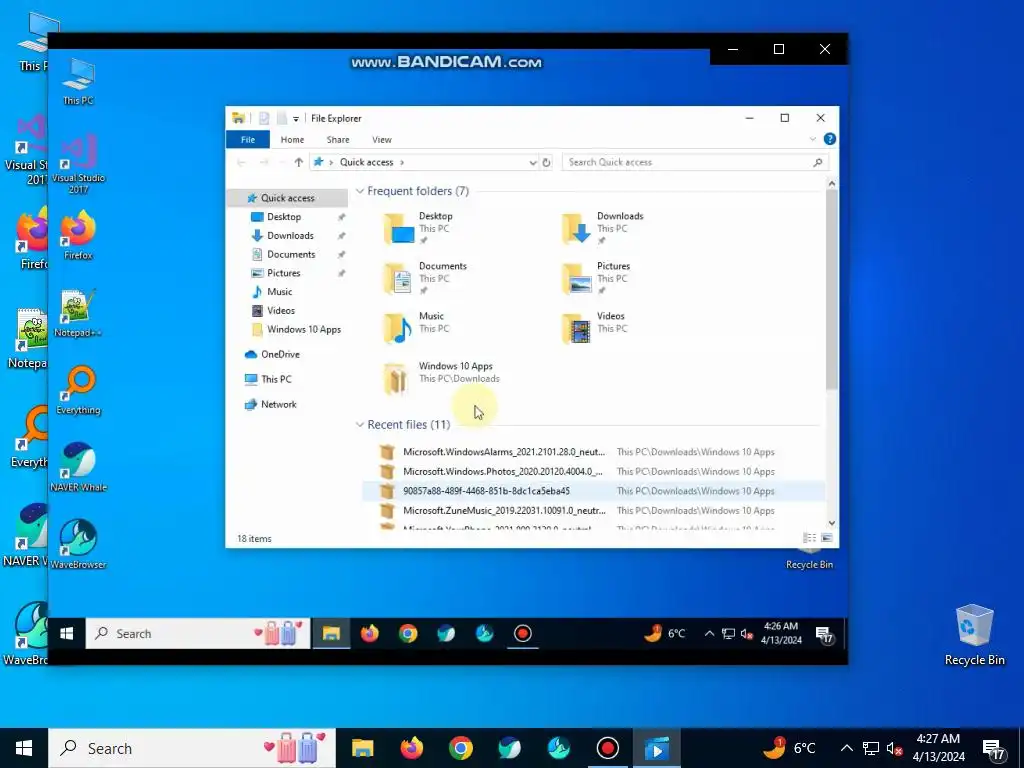Open This PC icon on inner desktop
1024x768 pixels.
coord(78,81)
